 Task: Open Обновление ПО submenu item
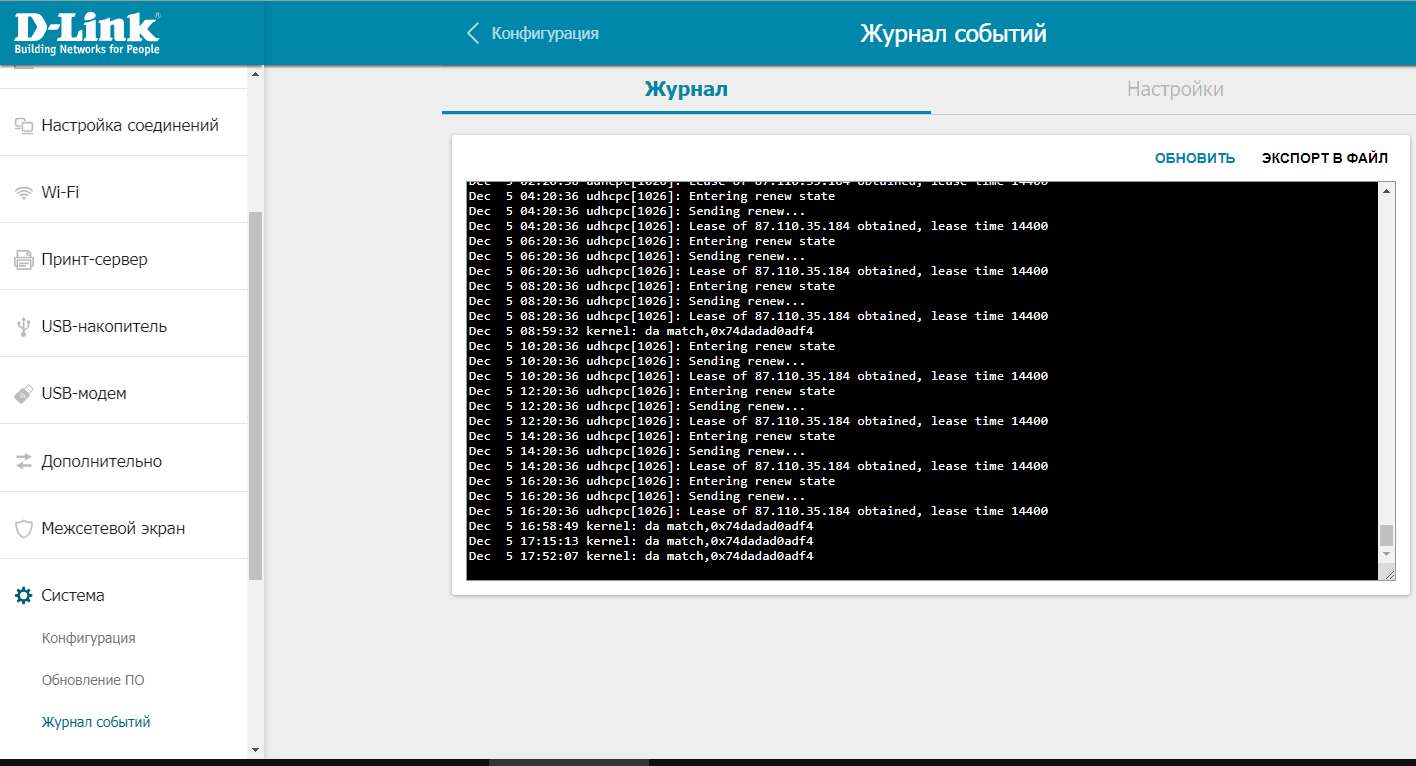93,680
